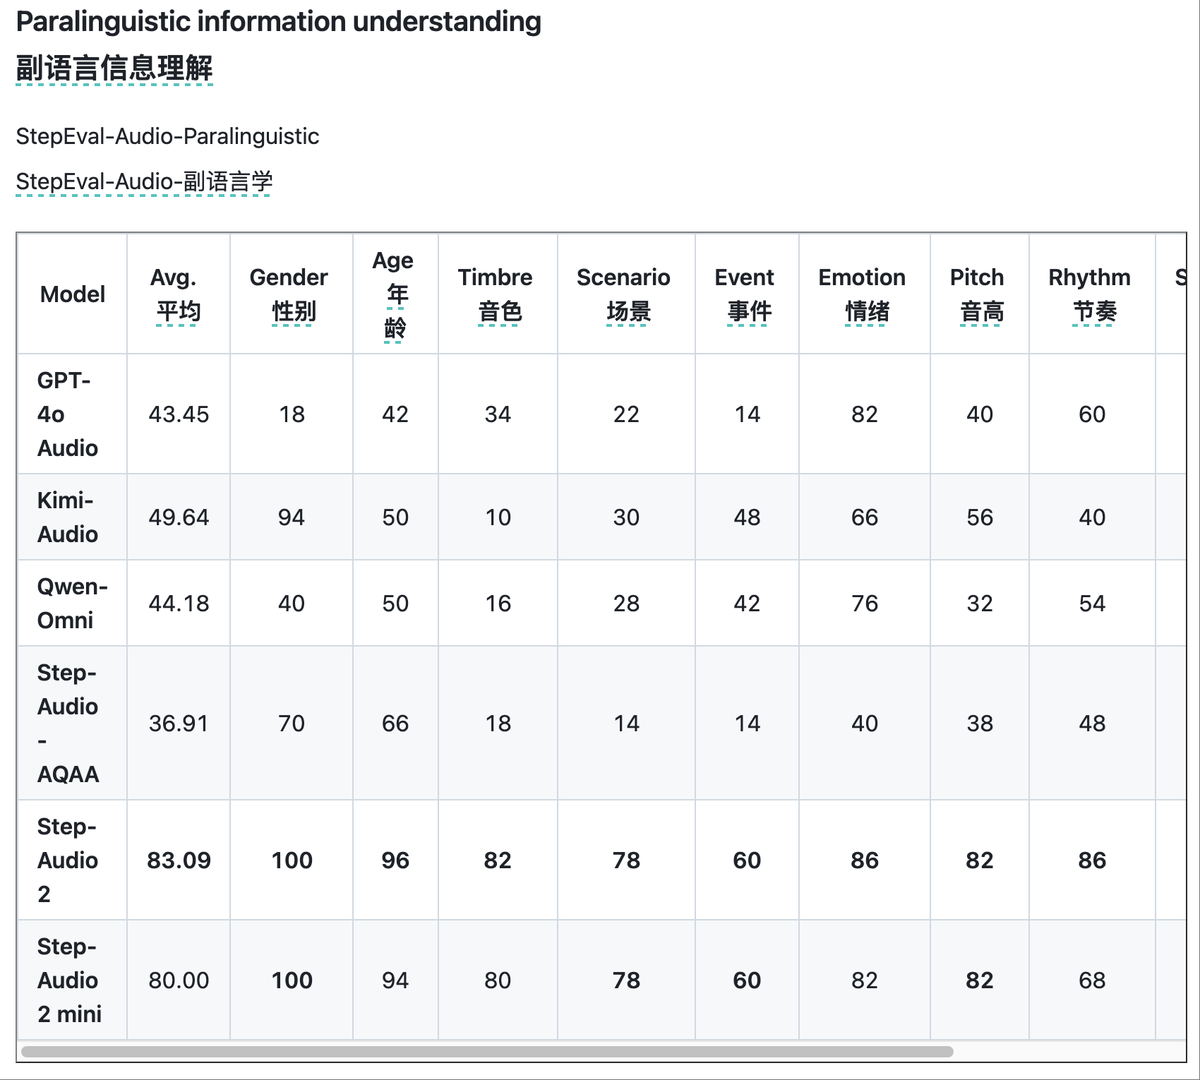Image resolution: width=1200 pixels, height=1080 pixels.
Task: Click Step-Audio 2 mini's Gender score 100
Action: (x=292, y=980)
